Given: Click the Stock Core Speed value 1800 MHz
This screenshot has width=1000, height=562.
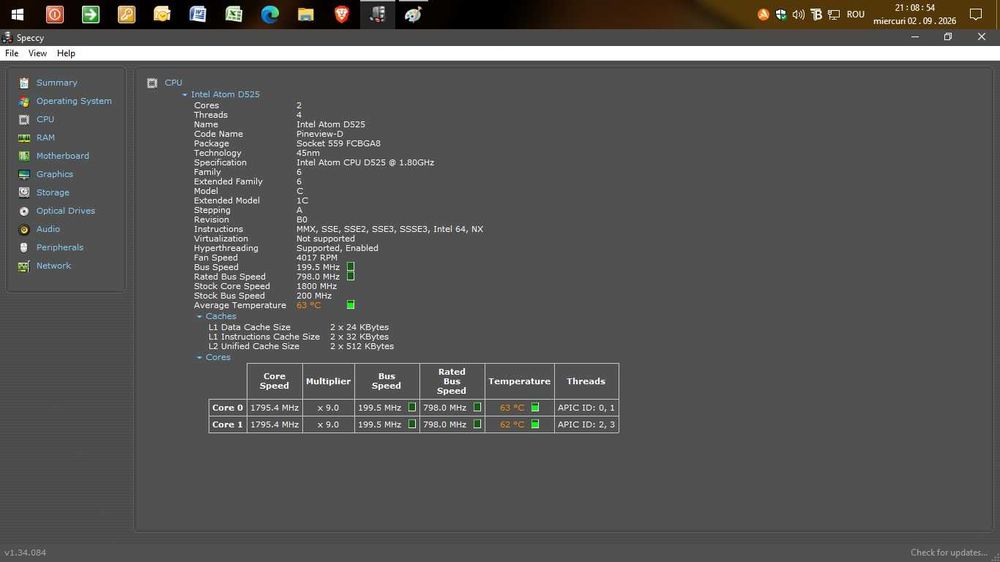Looking at the screenshot, I should click(316, 286).
